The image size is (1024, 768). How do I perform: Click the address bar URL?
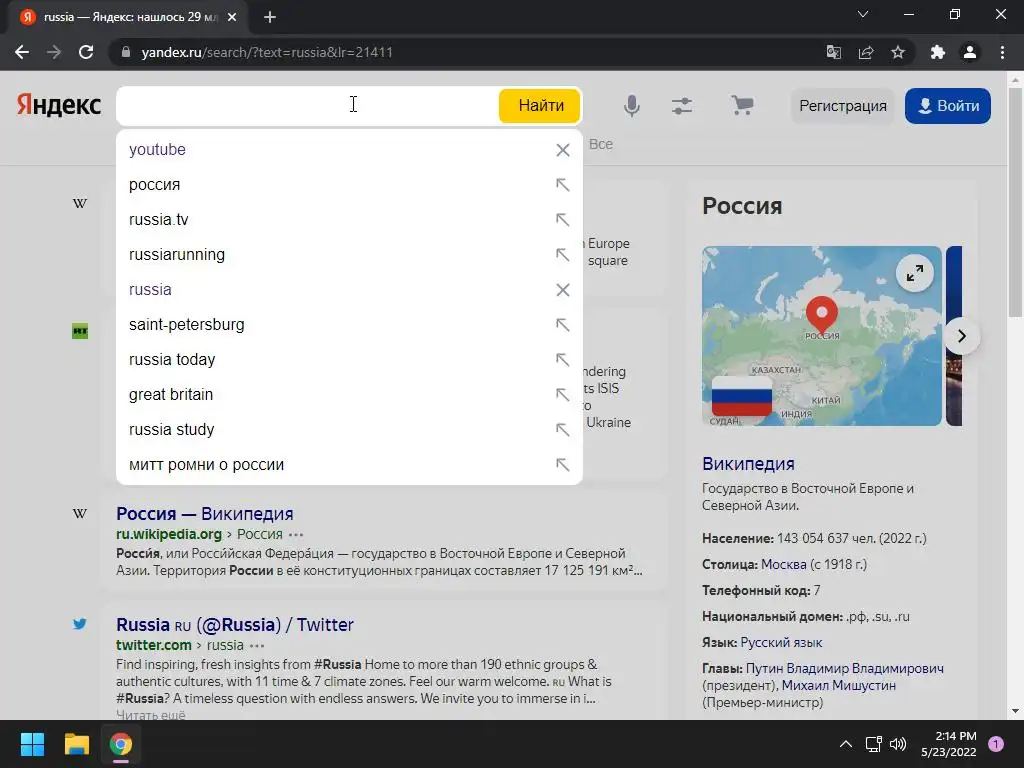267,52
